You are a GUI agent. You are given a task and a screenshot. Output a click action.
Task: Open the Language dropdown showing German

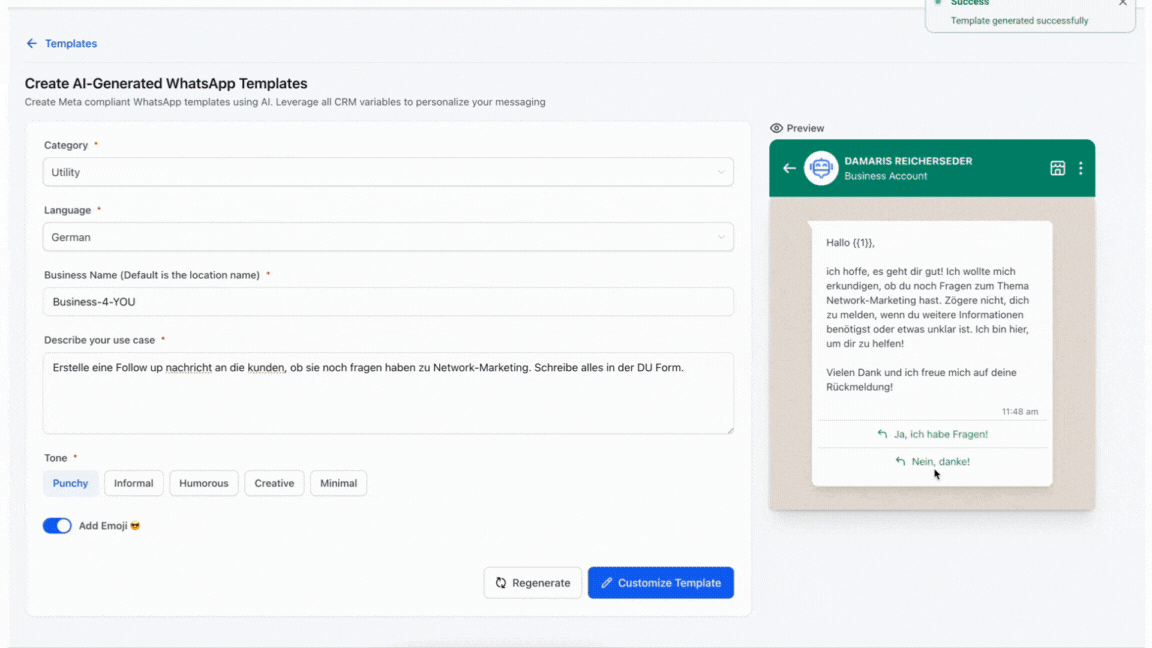coord(387,237)
